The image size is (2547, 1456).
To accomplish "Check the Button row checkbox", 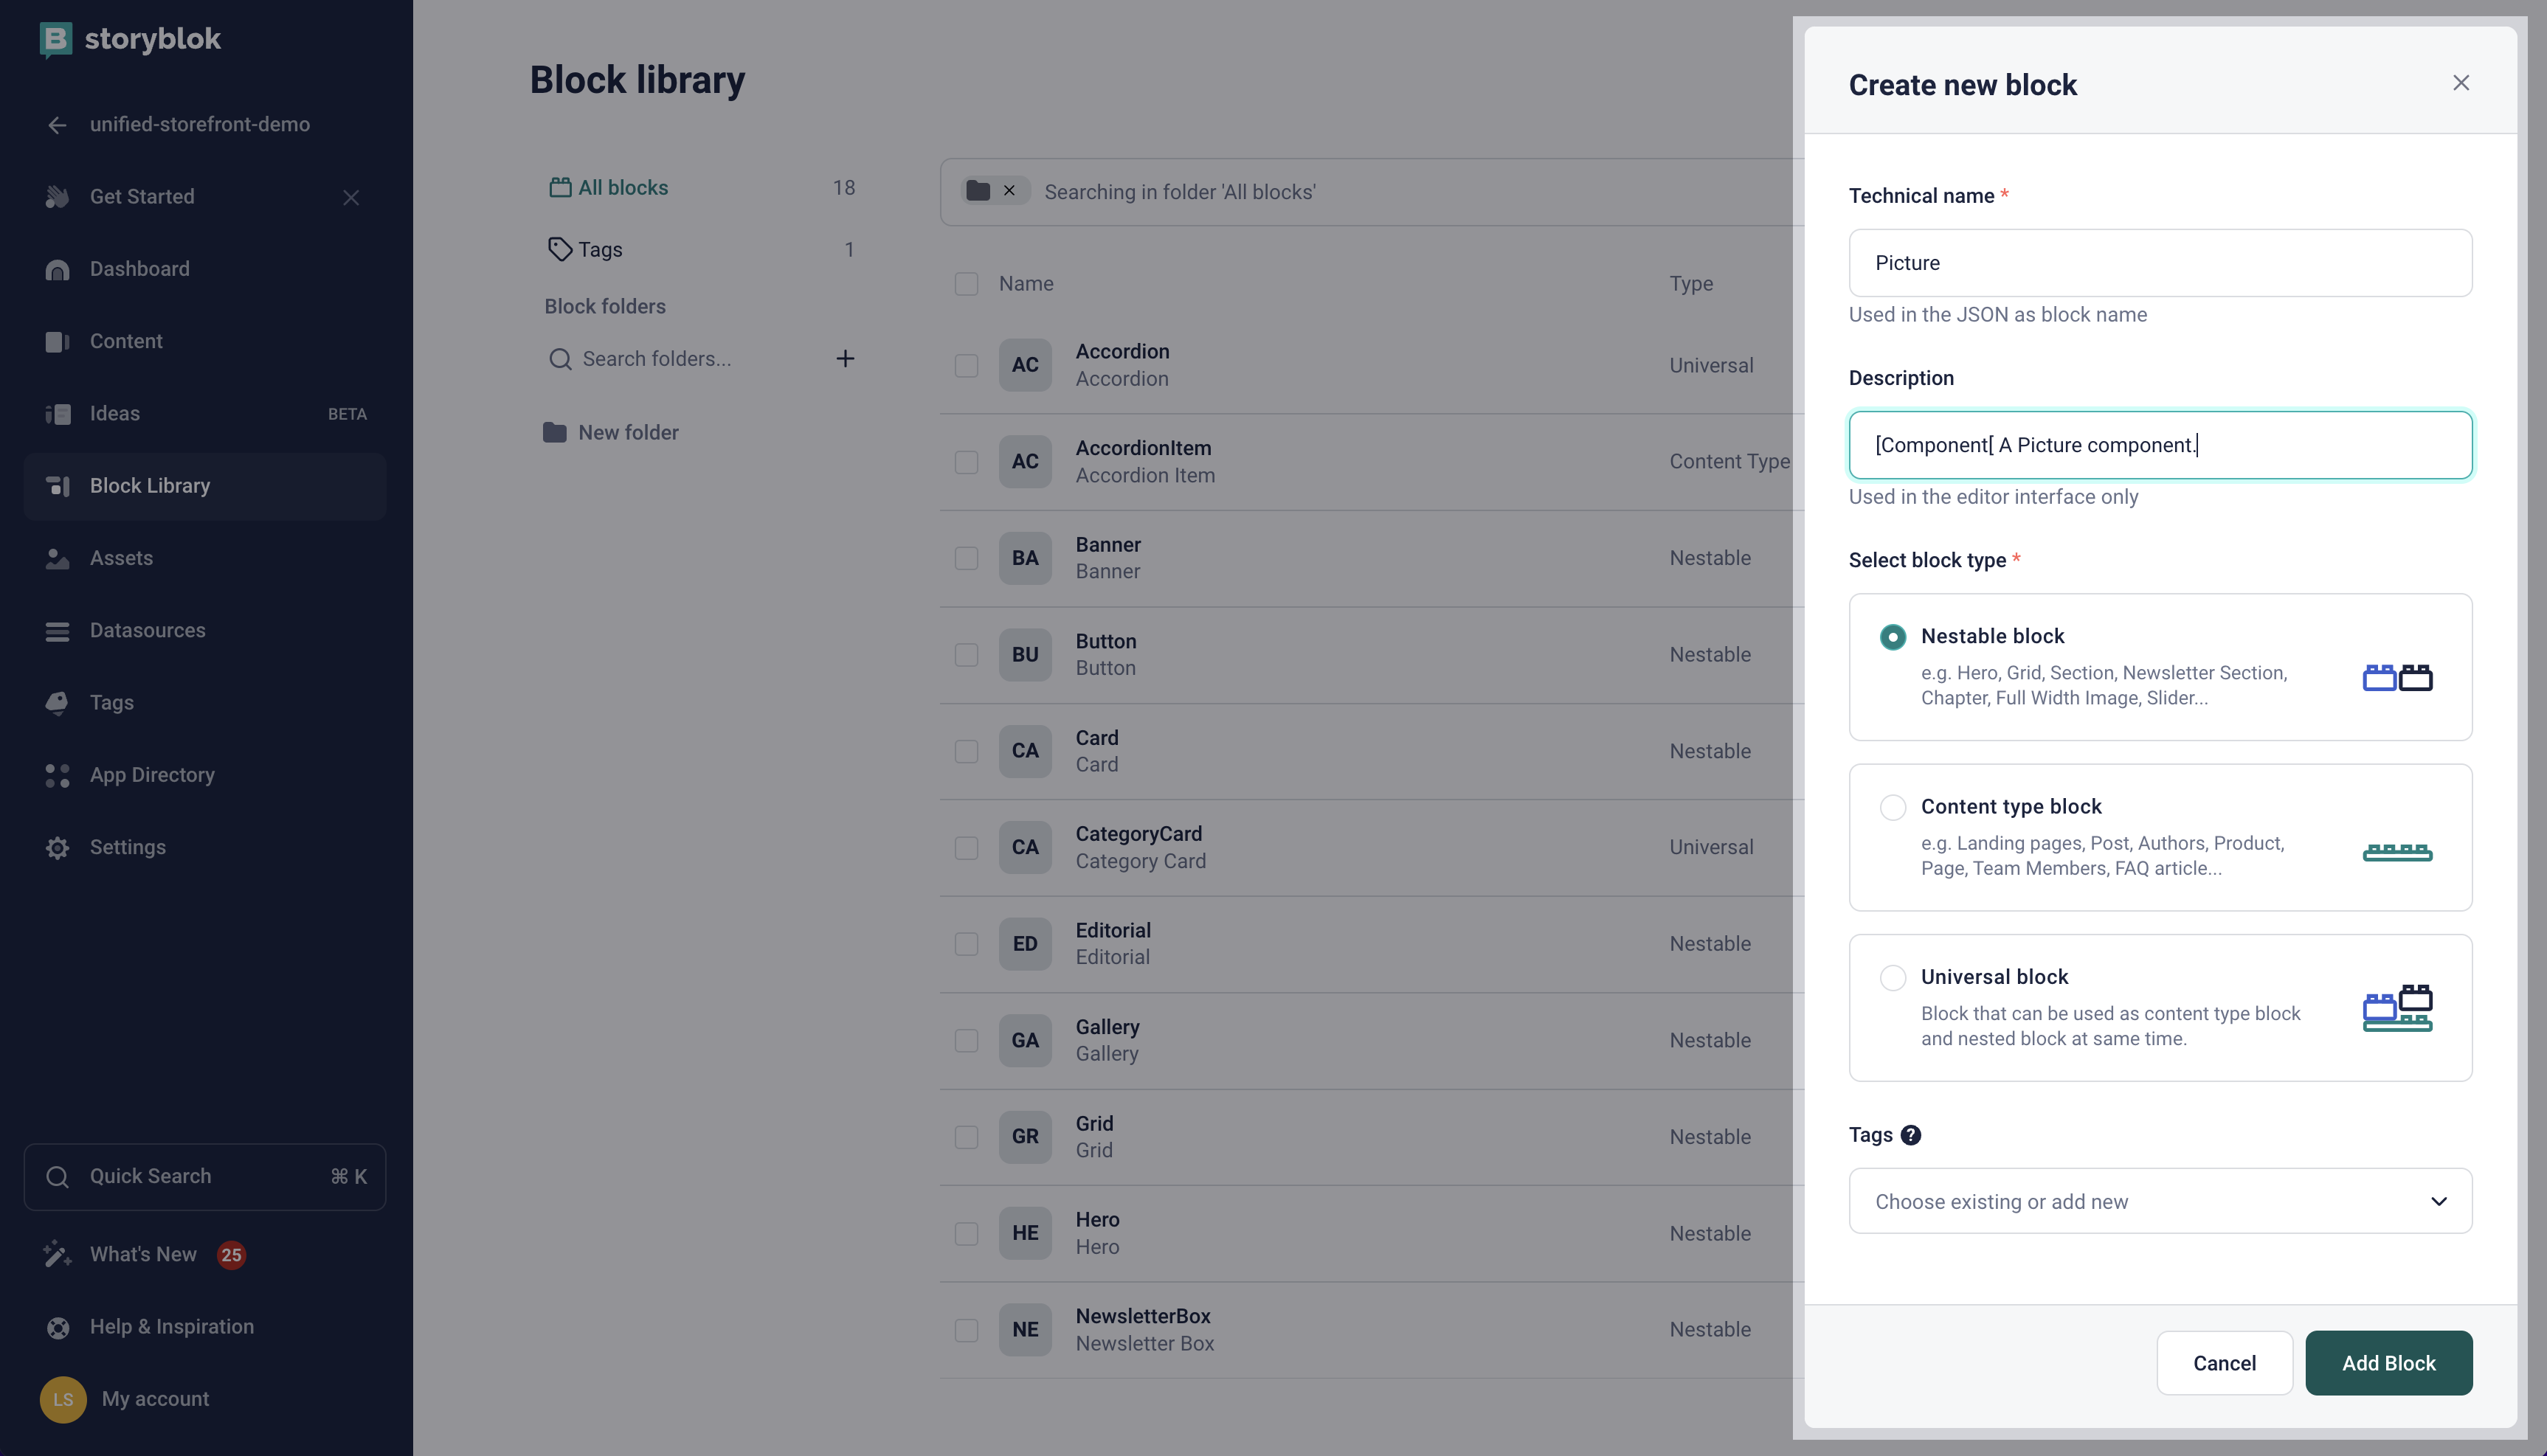I will 966,655.
